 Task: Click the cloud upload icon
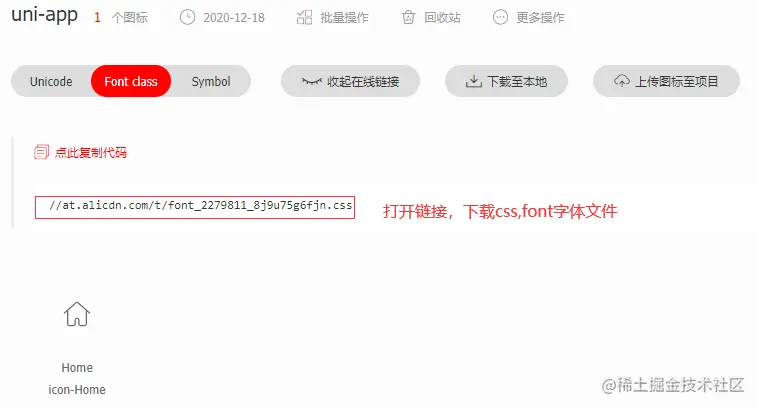click(622, 81)
